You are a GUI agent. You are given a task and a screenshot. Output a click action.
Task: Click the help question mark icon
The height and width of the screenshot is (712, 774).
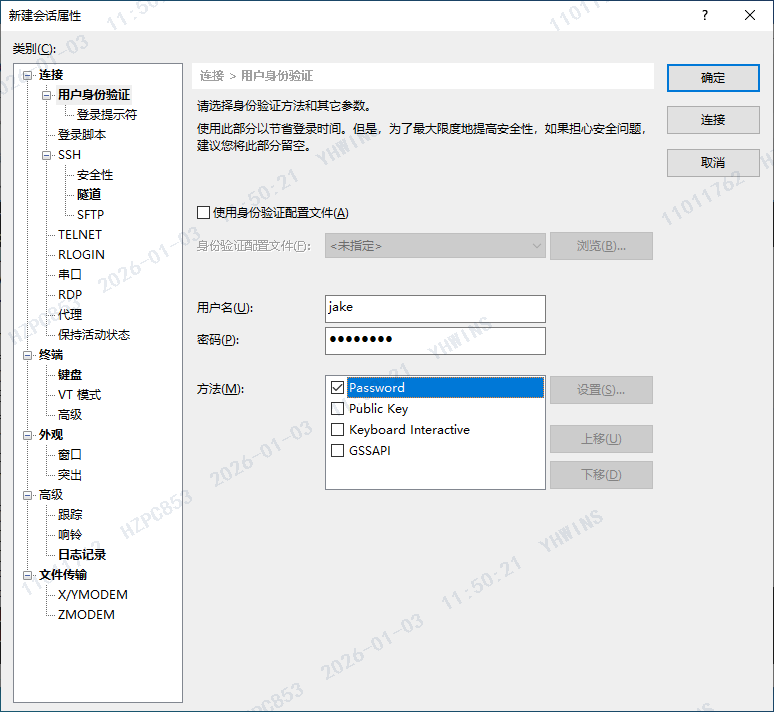coord(704,15)
